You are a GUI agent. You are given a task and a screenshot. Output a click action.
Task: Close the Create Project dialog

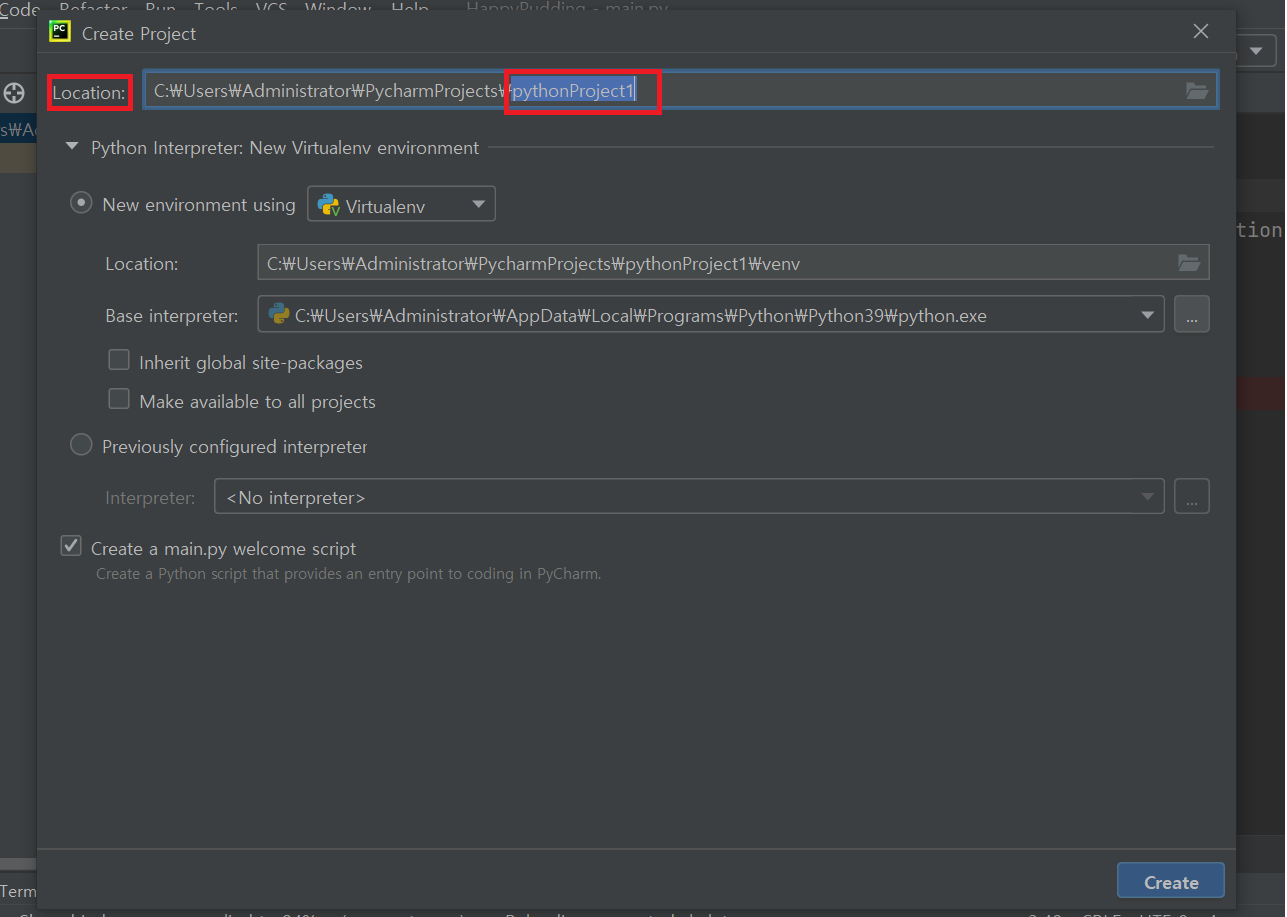tap(1201, 32)
